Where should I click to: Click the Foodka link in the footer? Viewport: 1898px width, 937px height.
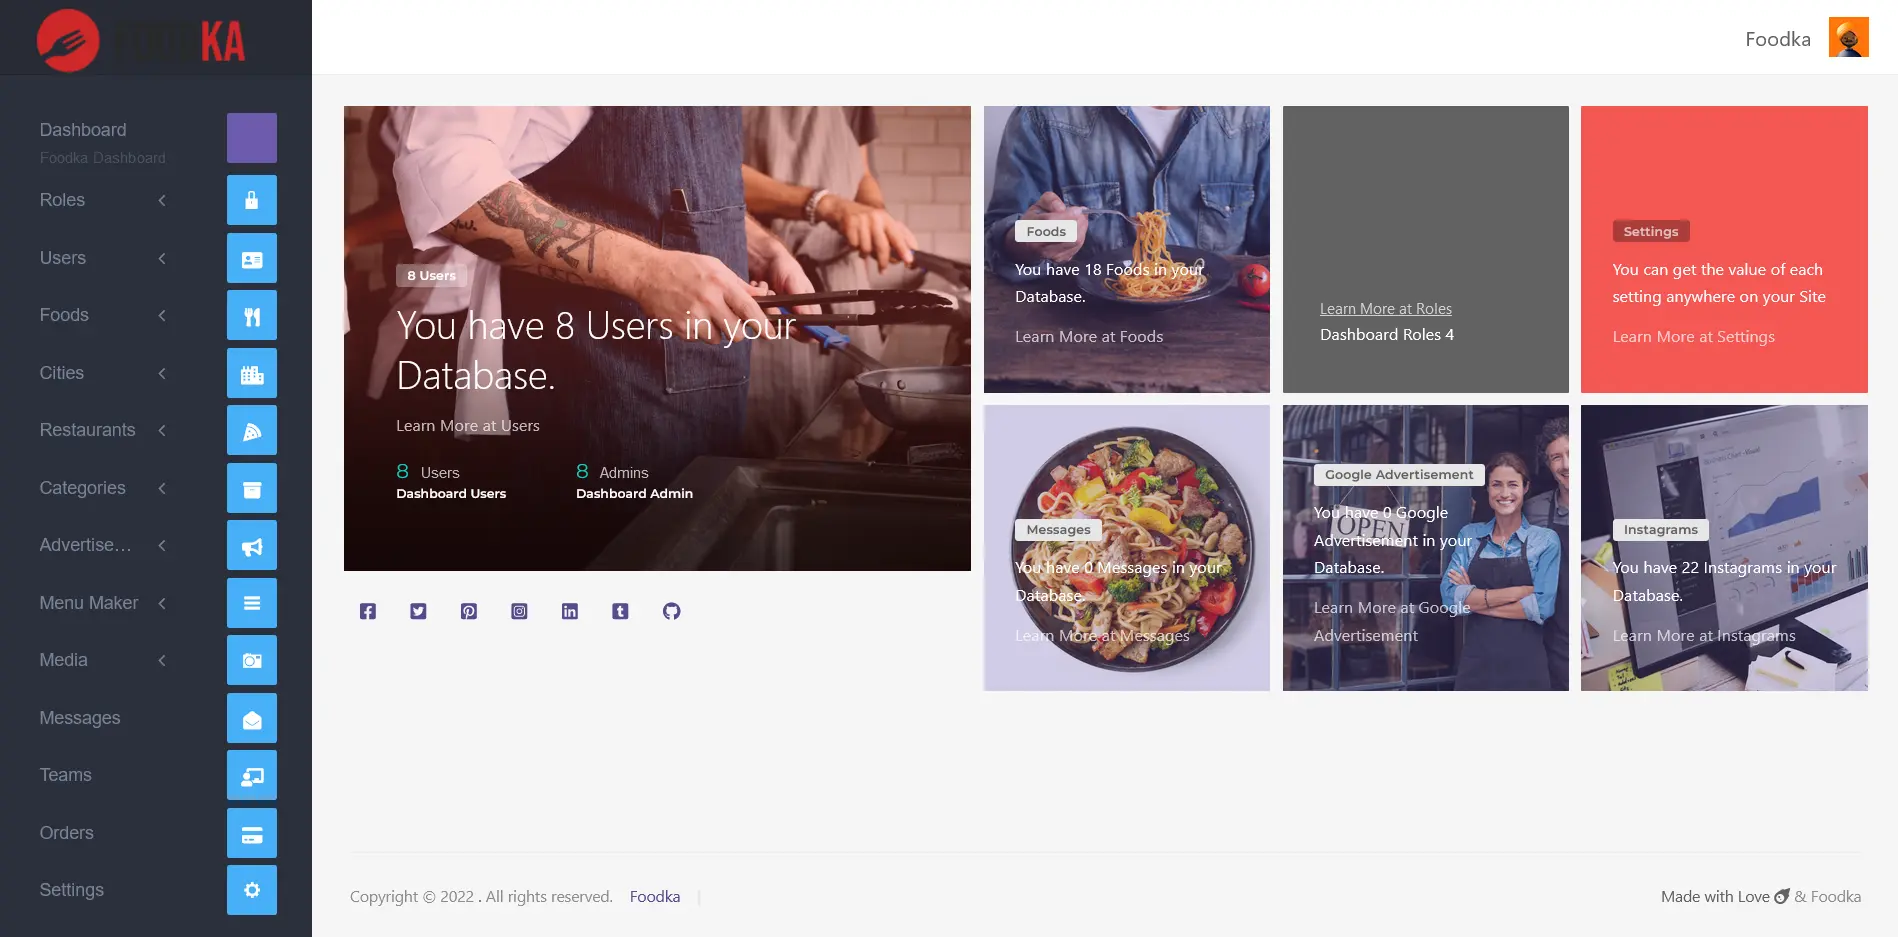pos(654,897)
